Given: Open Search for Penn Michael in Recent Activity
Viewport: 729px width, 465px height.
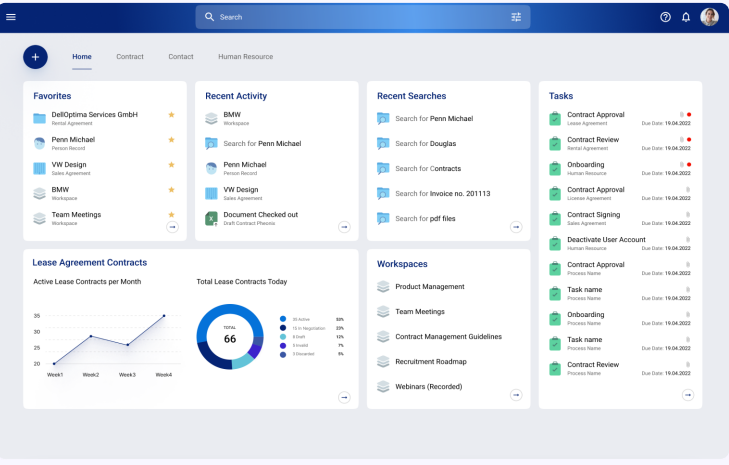Looking at the screenshot, I should (262, 144).
